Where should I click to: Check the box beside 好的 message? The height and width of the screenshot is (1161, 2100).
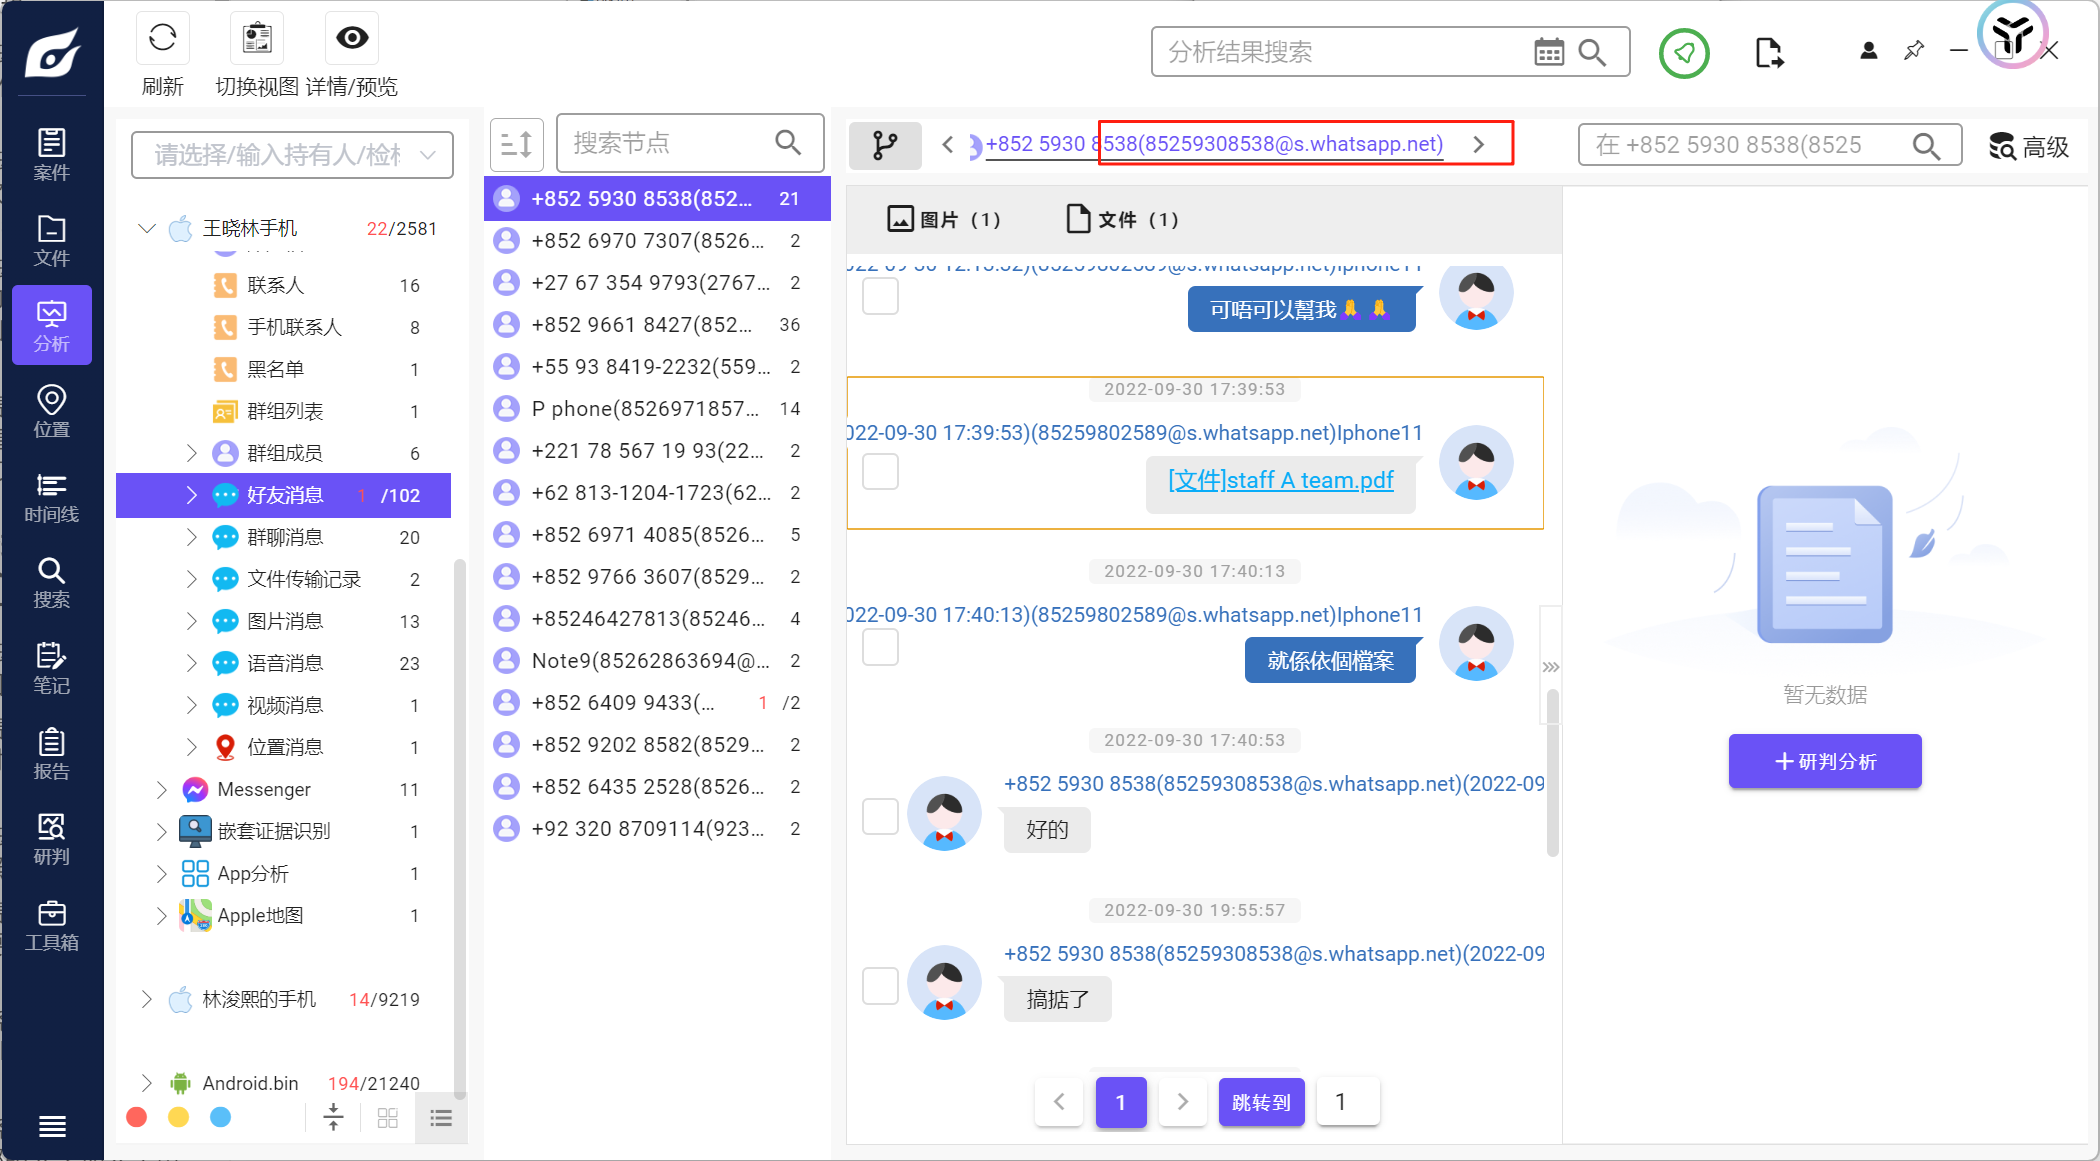880,815
